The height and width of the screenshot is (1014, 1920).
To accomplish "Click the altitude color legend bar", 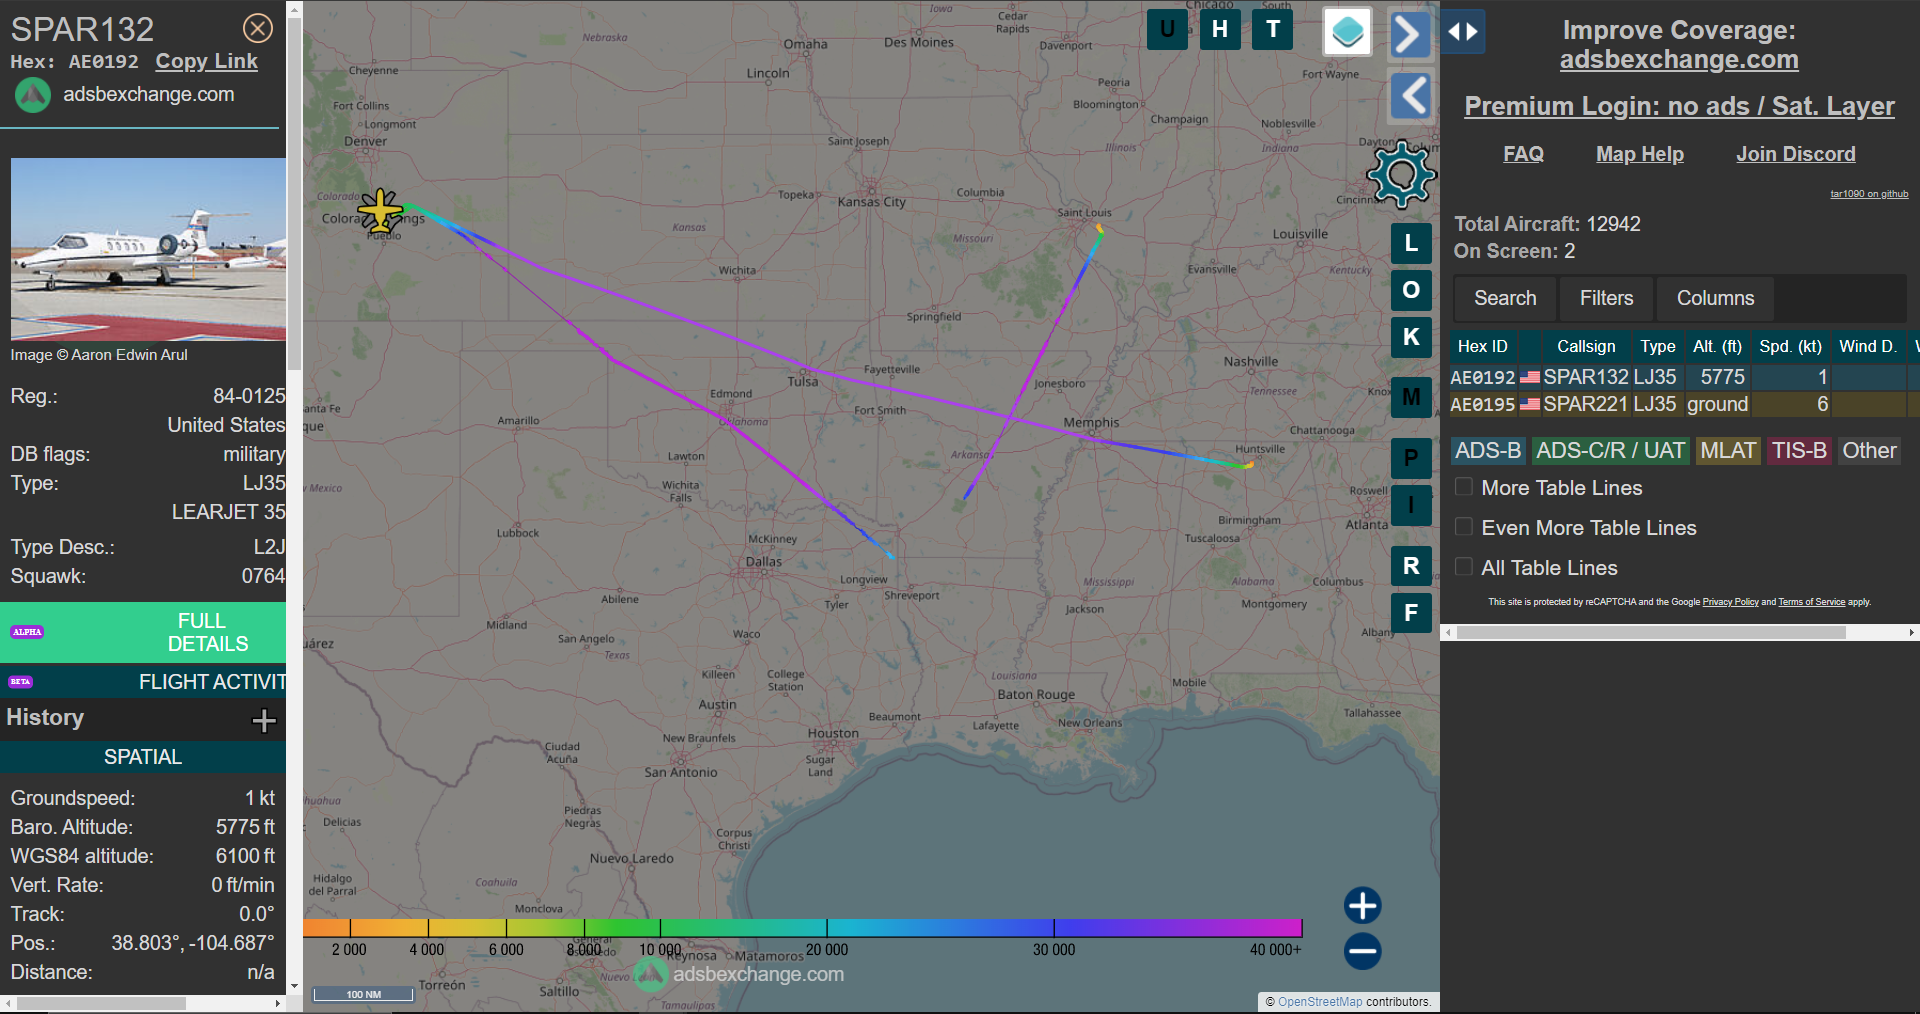I will coord(802,928).
